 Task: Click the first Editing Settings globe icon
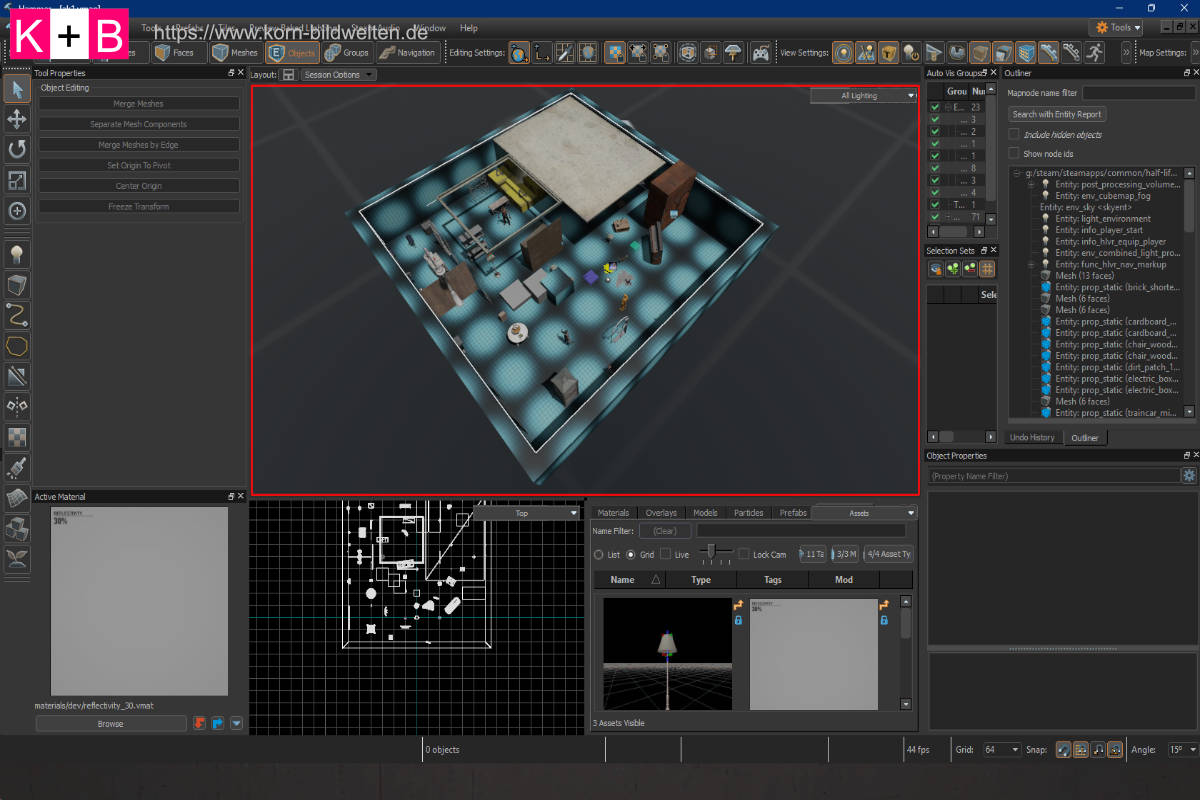(x=519, y=52)
